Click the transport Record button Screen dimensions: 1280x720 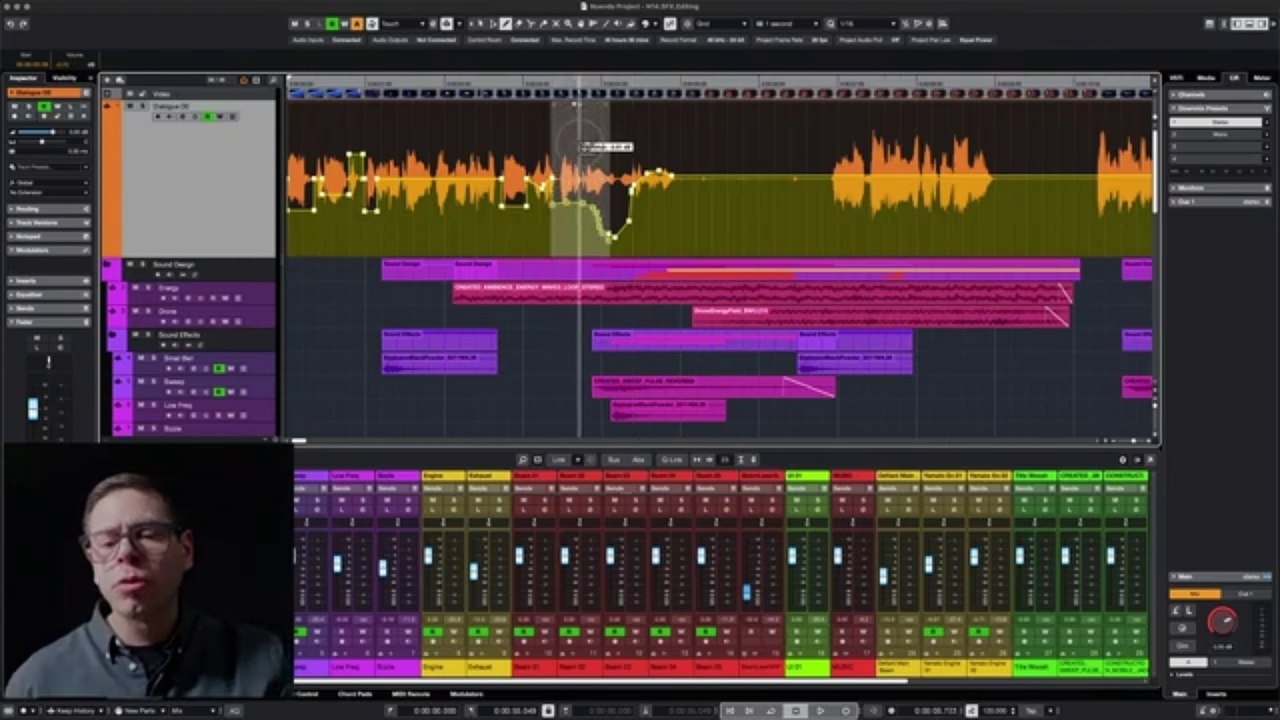coord(846,710)
